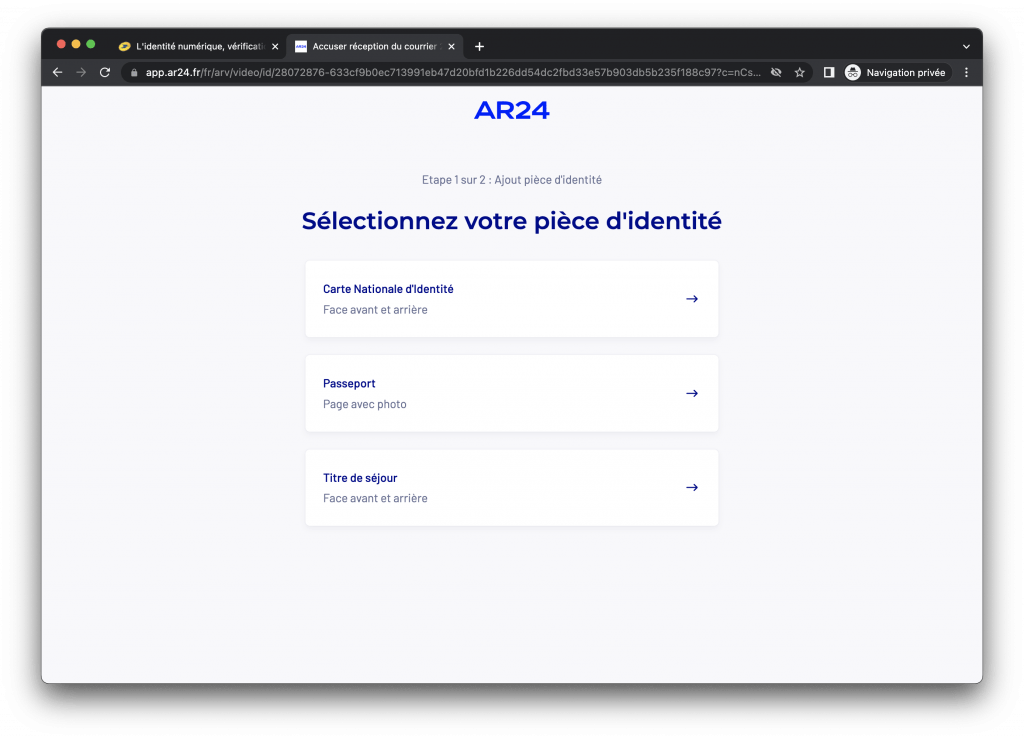Click the padlock site info icon
1024x738 pixels.
pyautogui.click(x=134, y=72)
